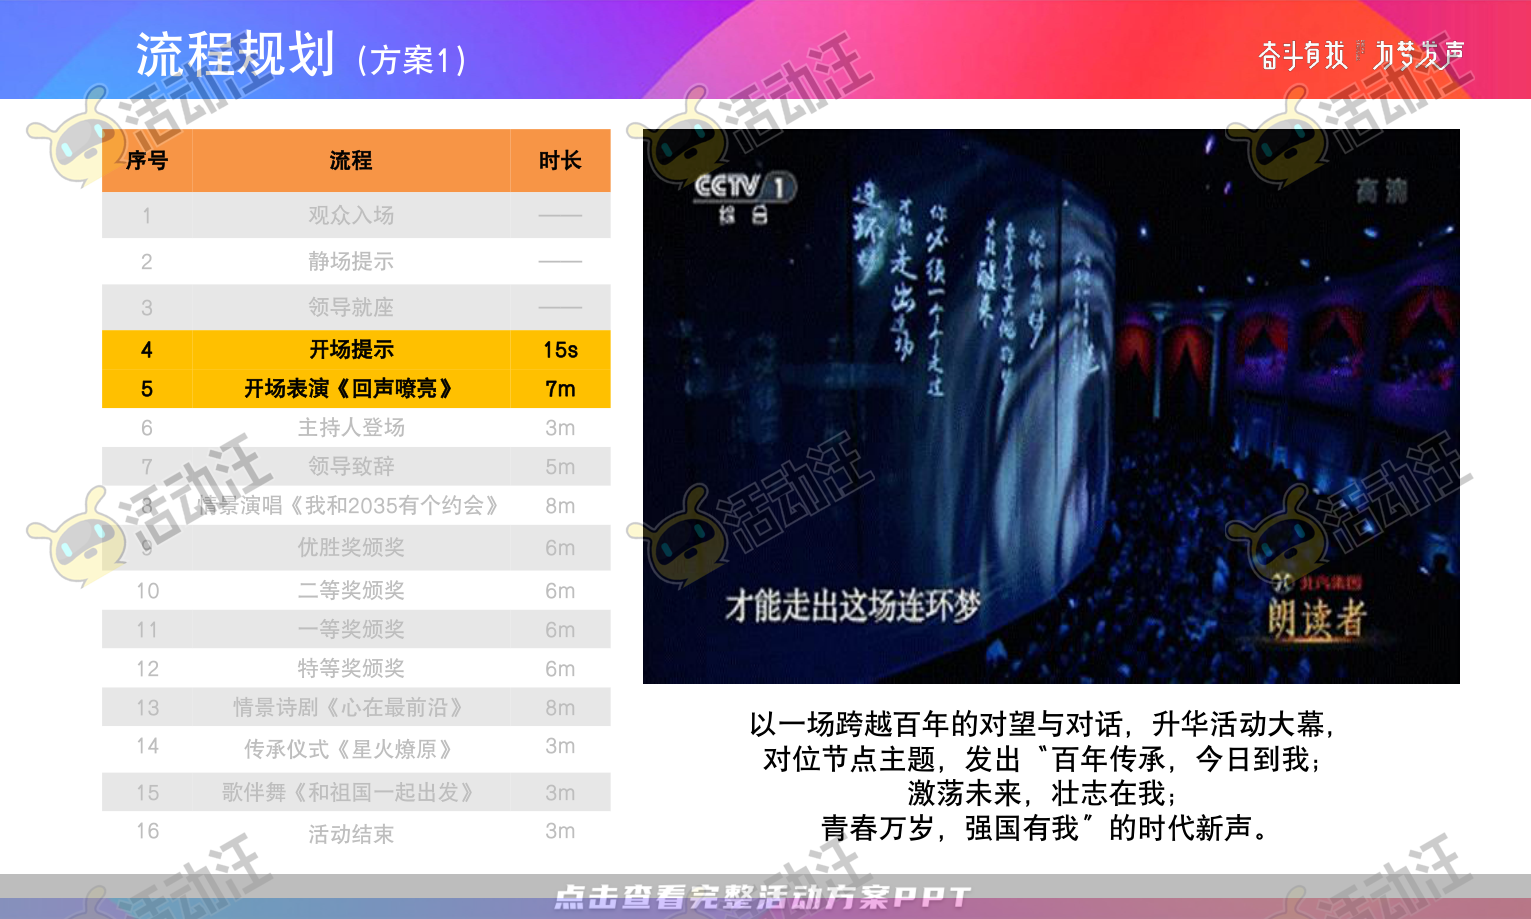Click the subtitle 才能走出这场连环梦
This screenshot has height=919, width=1531.
853,605
